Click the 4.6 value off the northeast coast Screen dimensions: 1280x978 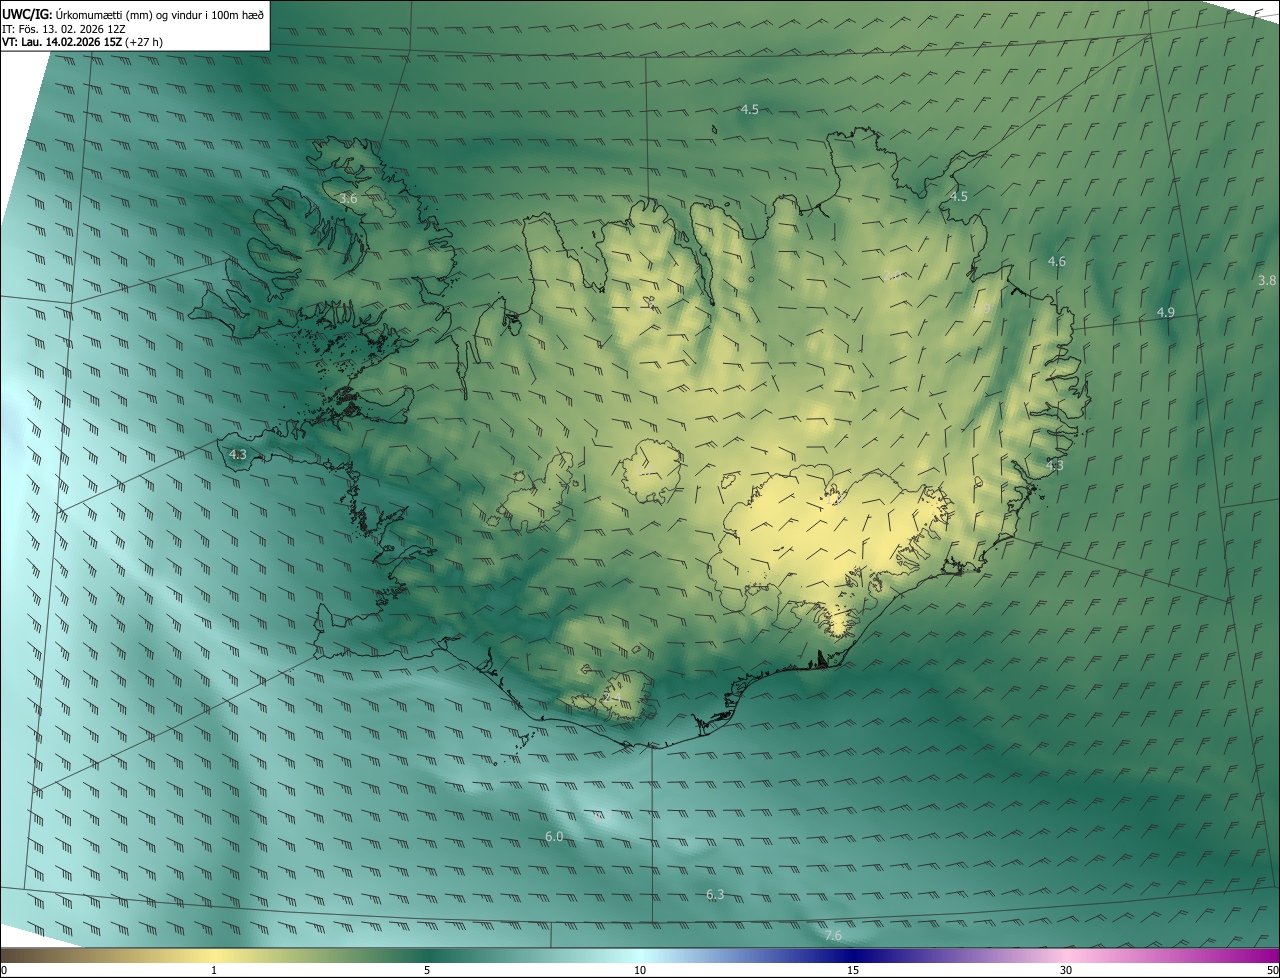coord(1056,261)
